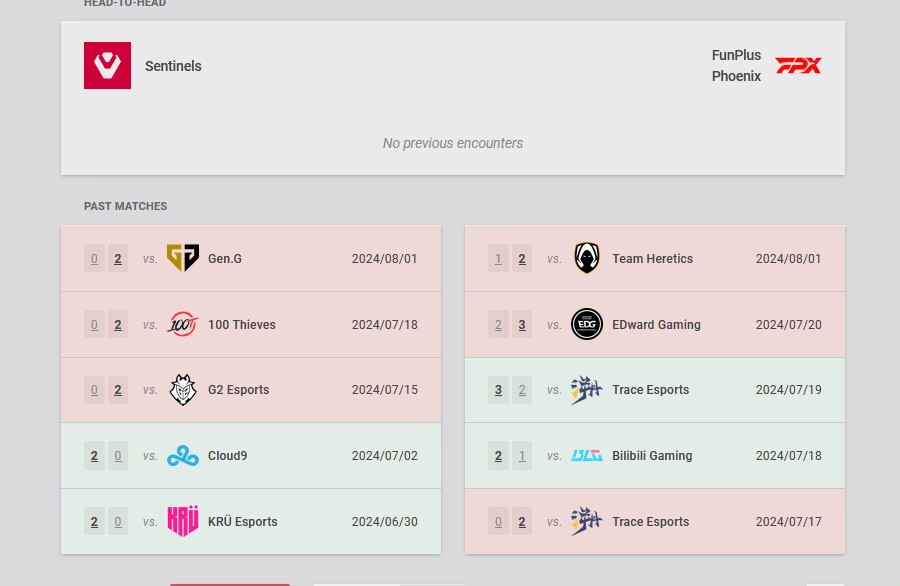Click the EDward Gaming logo
The height and width of the screenshot is (586, 900).
pyautogui.click(x=587, y=324)
